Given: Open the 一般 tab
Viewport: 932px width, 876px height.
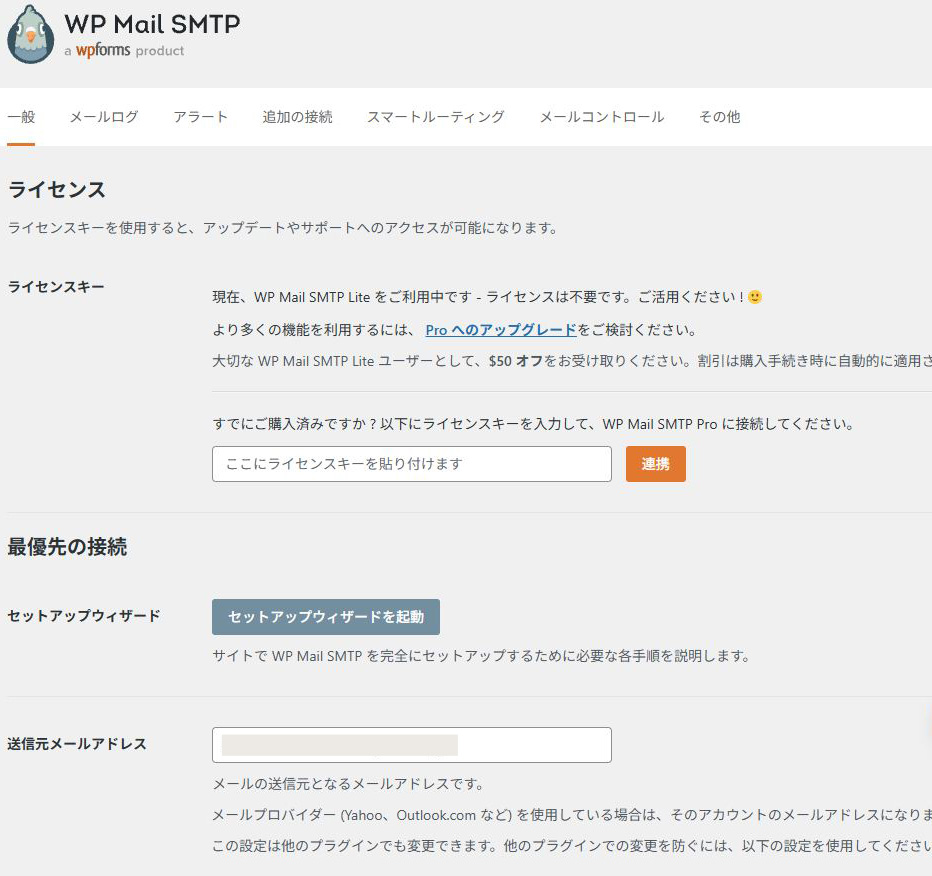Looking at the screenshot, I should coord(21,116).
